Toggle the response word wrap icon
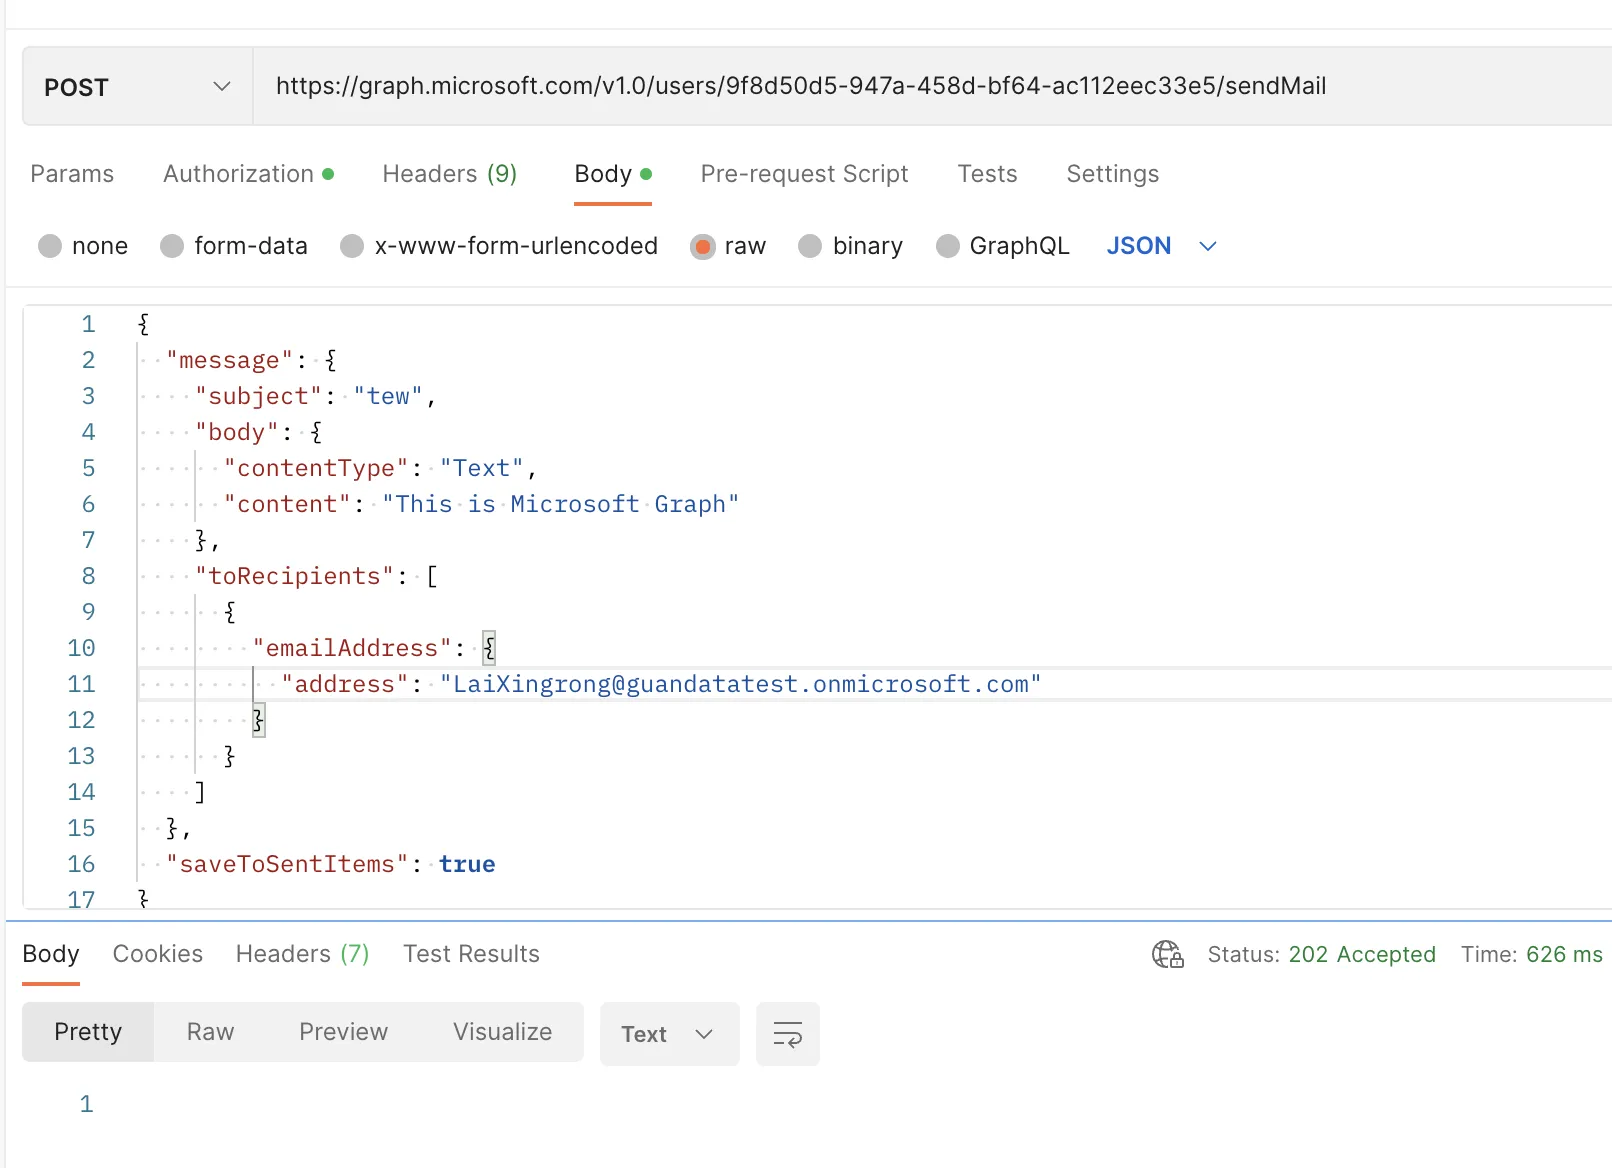 pyautogui.click(x=787, y=1034)
